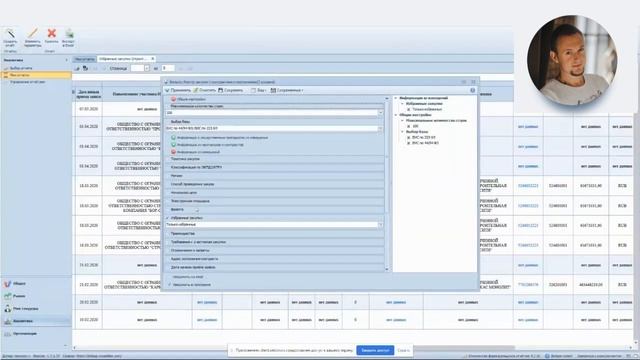Open Рынок in the bottom-left navigation
This screenshot has width=640, height=360.
coord(36,296)
